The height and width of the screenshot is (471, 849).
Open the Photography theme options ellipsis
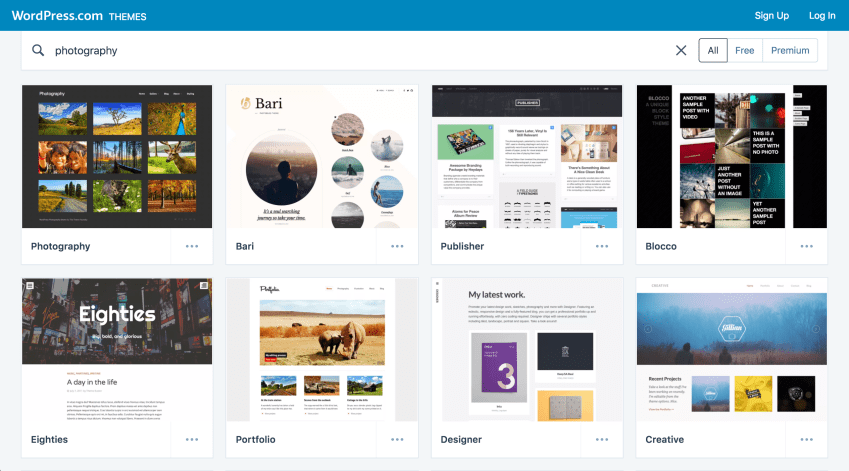[x=192, y=246]
